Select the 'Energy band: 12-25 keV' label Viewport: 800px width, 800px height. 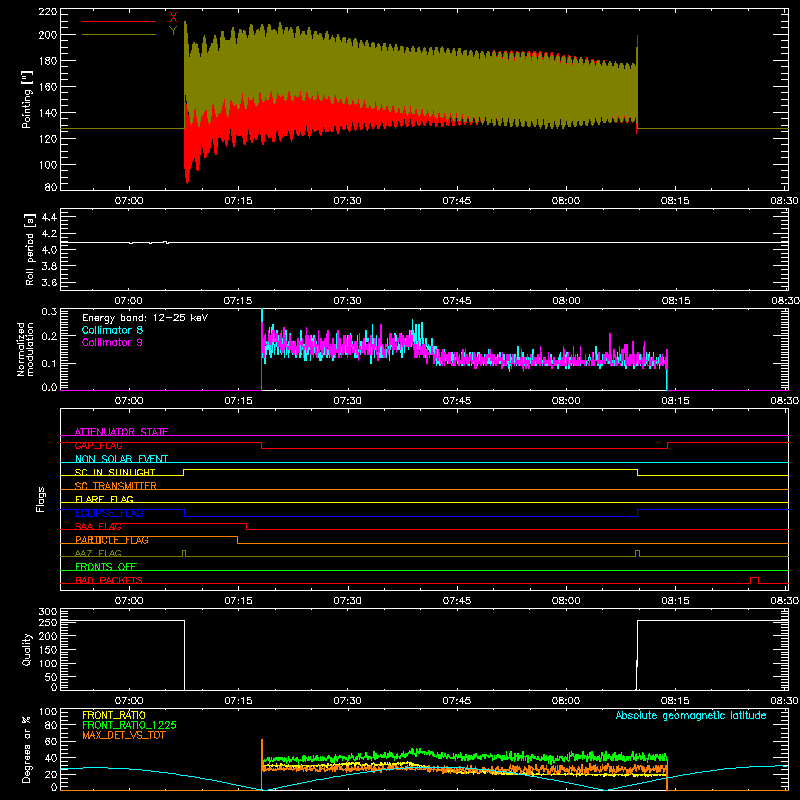coord(145,318)
